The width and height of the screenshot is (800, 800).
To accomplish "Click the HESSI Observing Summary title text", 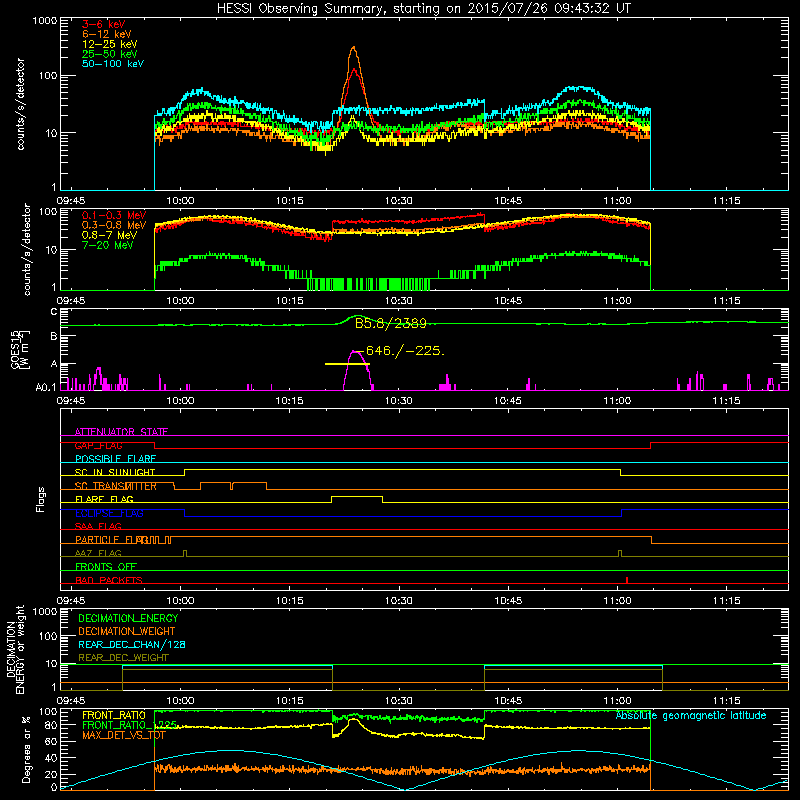I will (424, 9).
